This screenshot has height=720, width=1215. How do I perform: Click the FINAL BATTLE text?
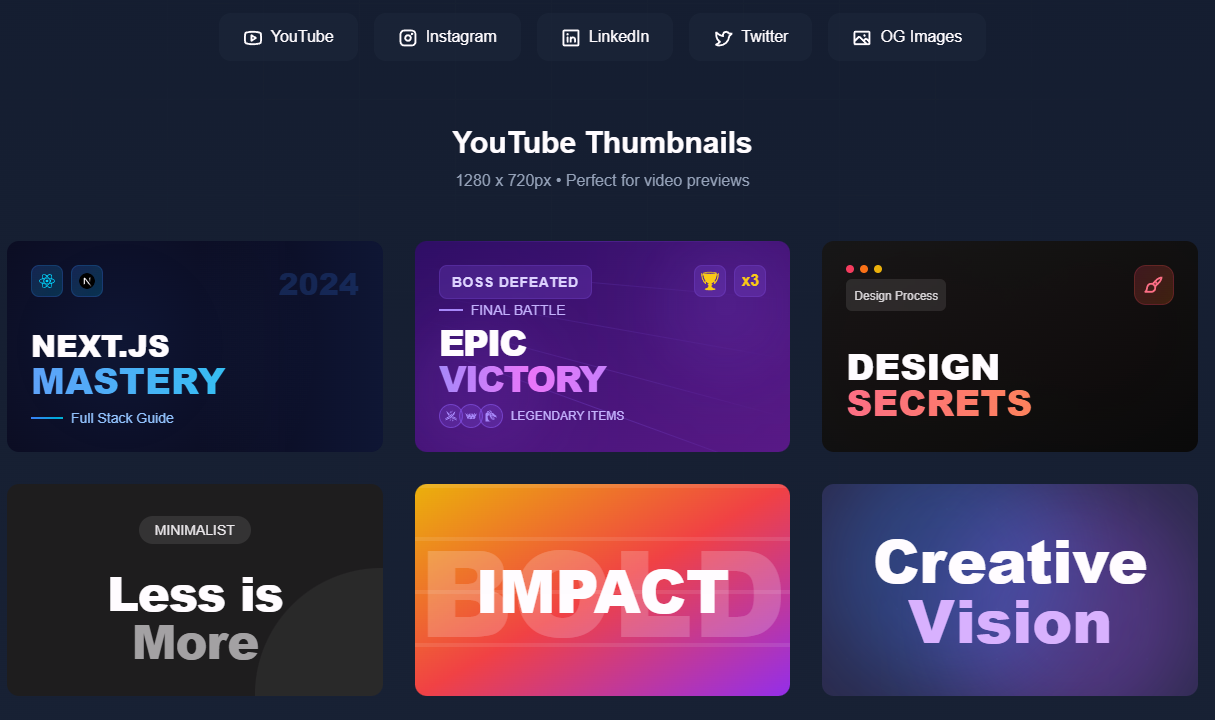point(518,310)
